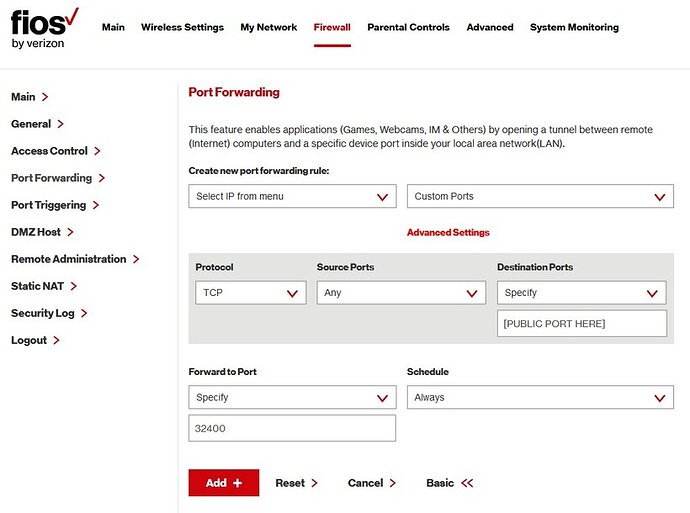This screenshot has height=513, width=690.
Task: Switch to the Wireless Settings tab
Action: (182, 27)
